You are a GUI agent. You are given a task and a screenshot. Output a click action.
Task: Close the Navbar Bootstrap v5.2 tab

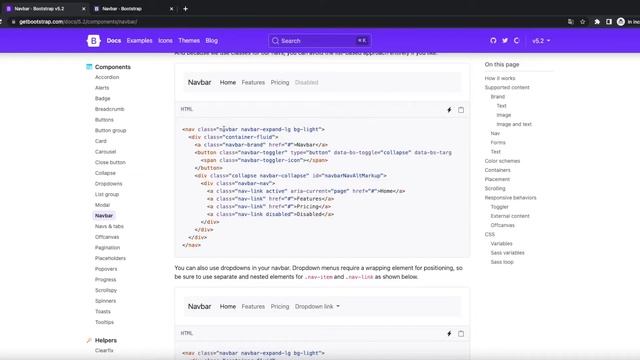pyautogui.click(x=84, y=9)
